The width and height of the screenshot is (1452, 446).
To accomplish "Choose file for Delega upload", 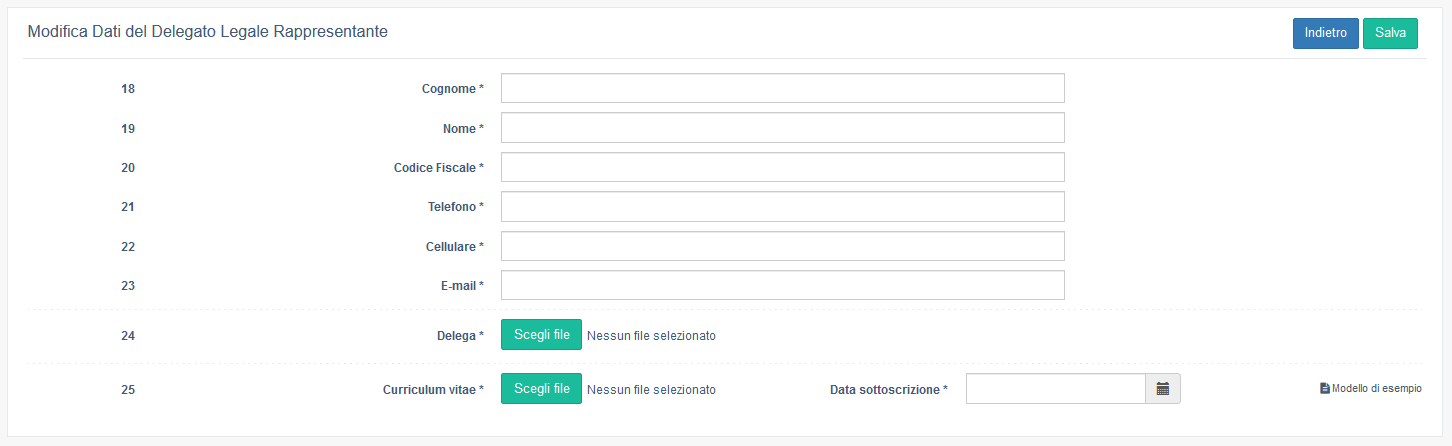I will (x=541, y=335).
